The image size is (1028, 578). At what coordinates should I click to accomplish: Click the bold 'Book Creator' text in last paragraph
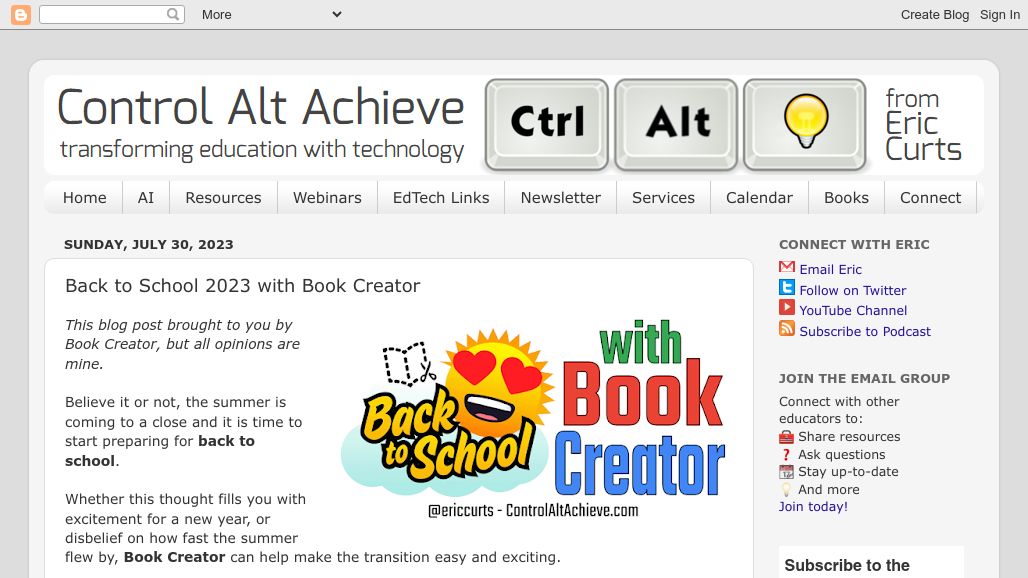(174, 557)
